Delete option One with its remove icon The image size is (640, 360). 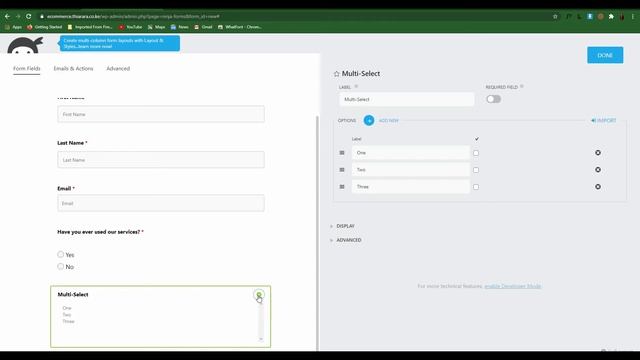click(598, 153)
